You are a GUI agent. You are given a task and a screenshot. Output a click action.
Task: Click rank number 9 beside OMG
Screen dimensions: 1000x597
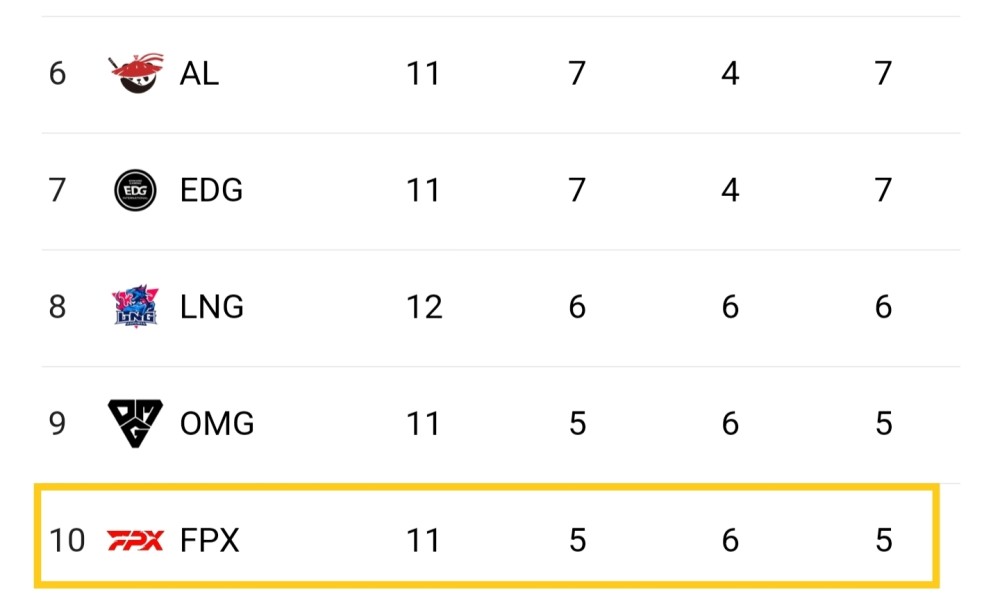tap(57, 423)
